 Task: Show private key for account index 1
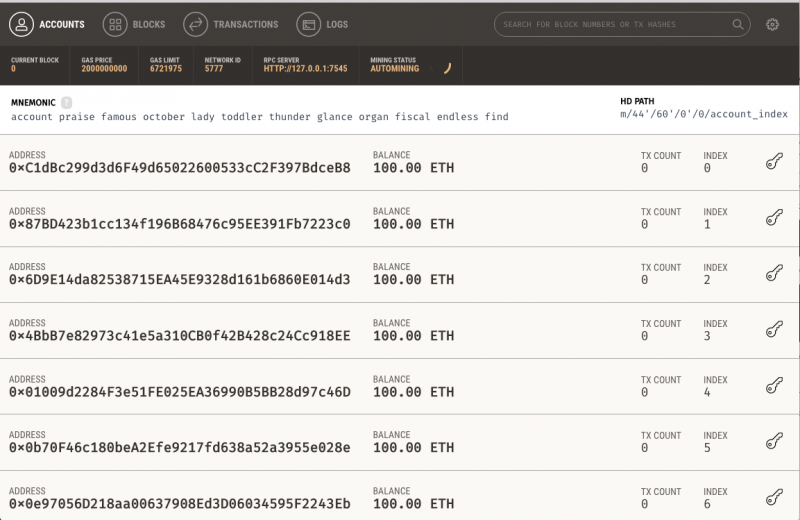click(773, 217)
